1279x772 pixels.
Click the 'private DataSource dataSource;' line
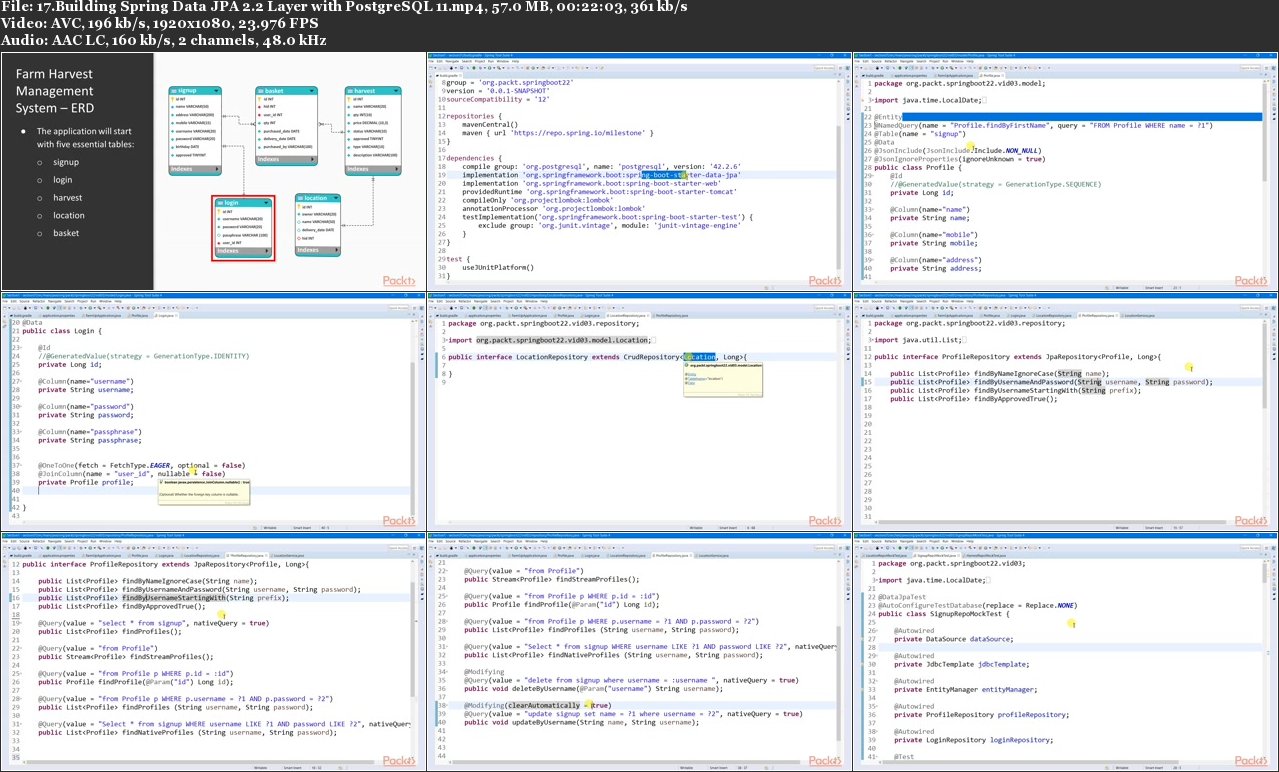pyautogui.click(x=951, y=638)
